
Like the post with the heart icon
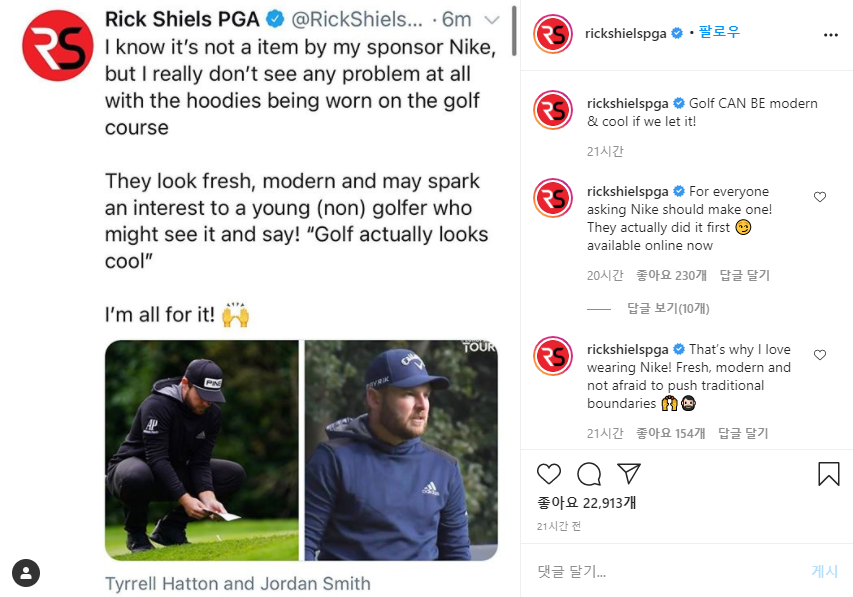[x=549, y=473]
